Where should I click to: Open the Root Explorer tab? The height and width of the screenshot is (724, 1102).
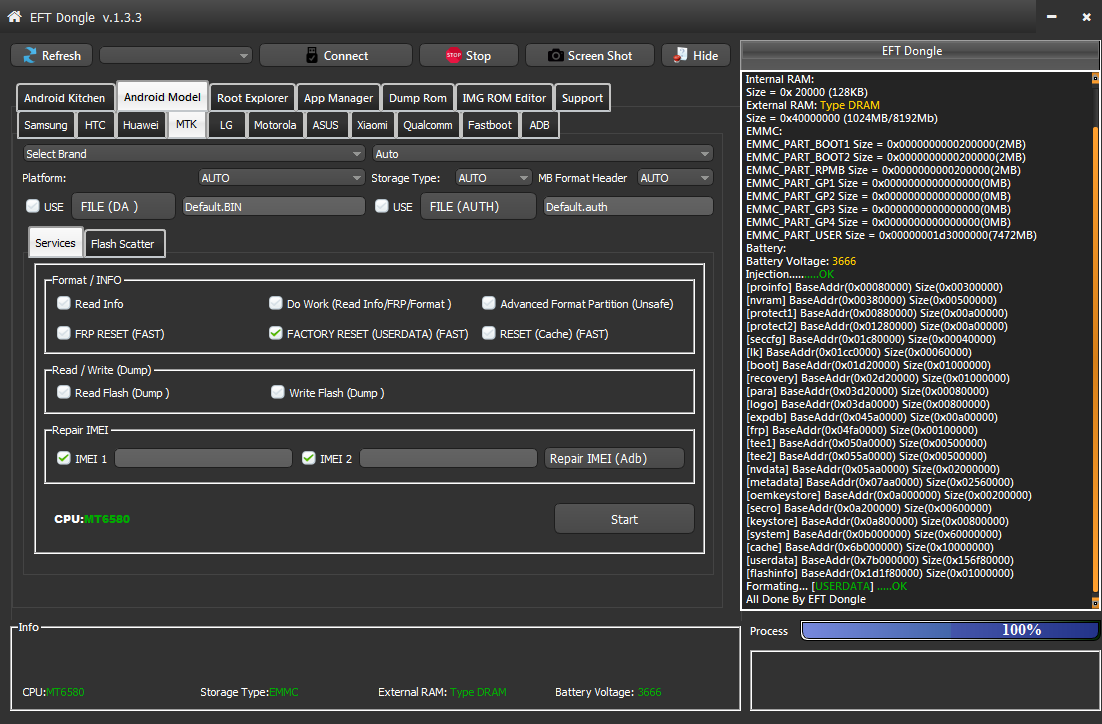pyautogui.click(x=252, y=98)
